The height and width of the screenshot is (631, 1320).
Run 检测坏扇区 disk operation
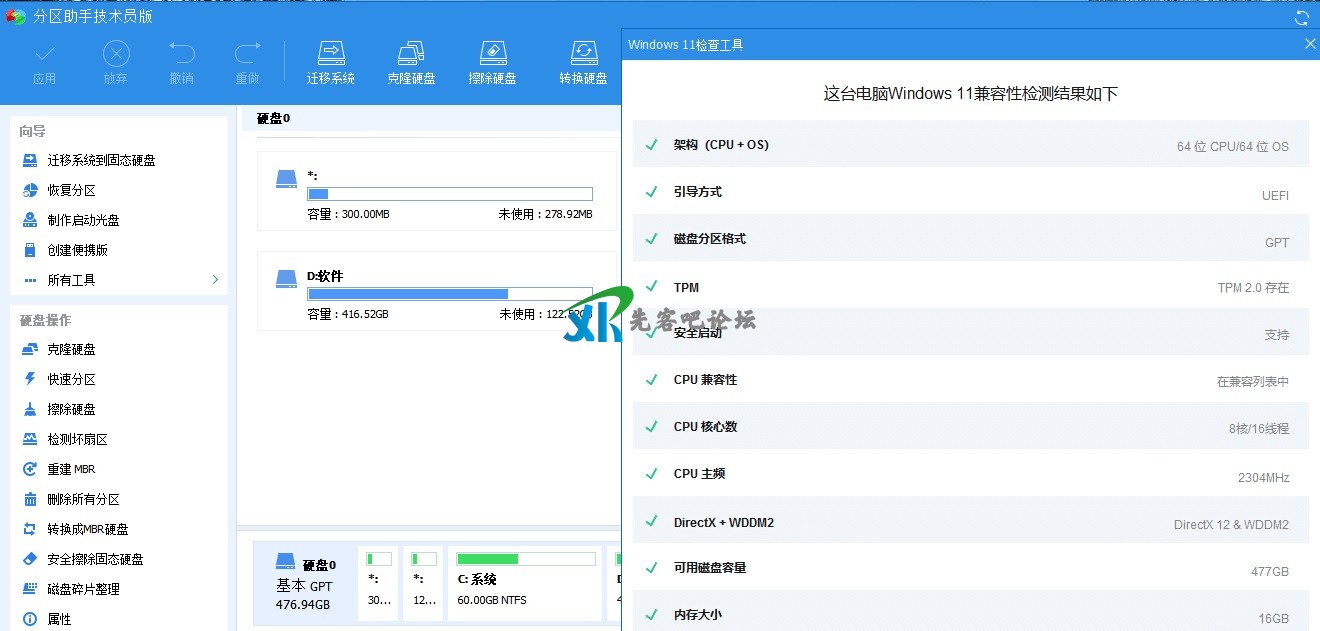(x=77, y=439)
